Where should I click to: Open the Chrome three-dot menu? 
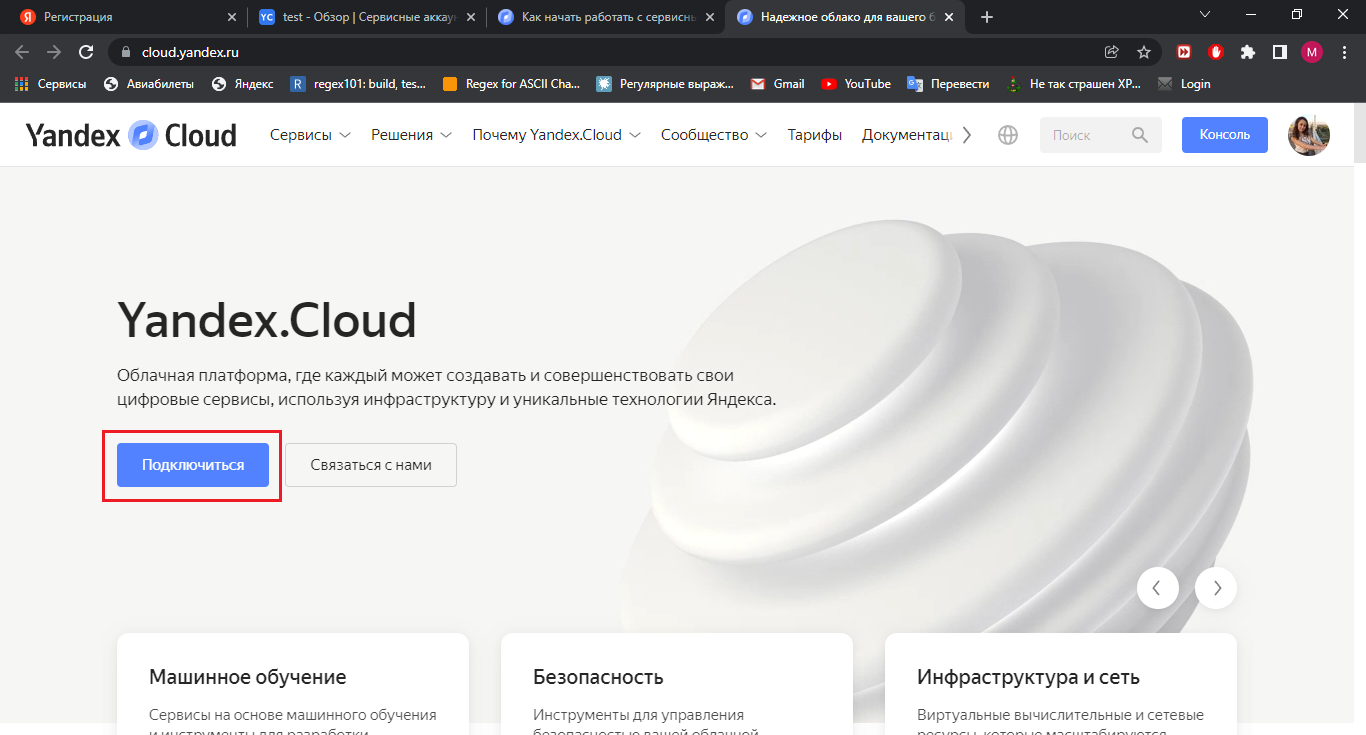(x=1343, y=52)
